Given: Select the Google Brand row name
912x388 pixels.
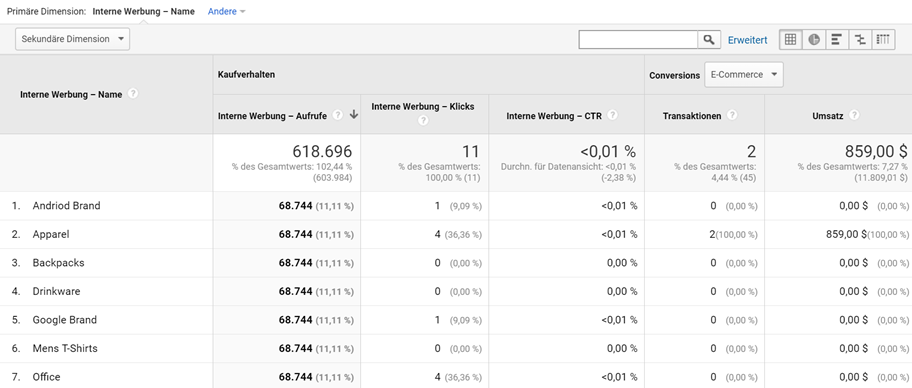Looking at the screenshot, I should click(x=65, y=319).
